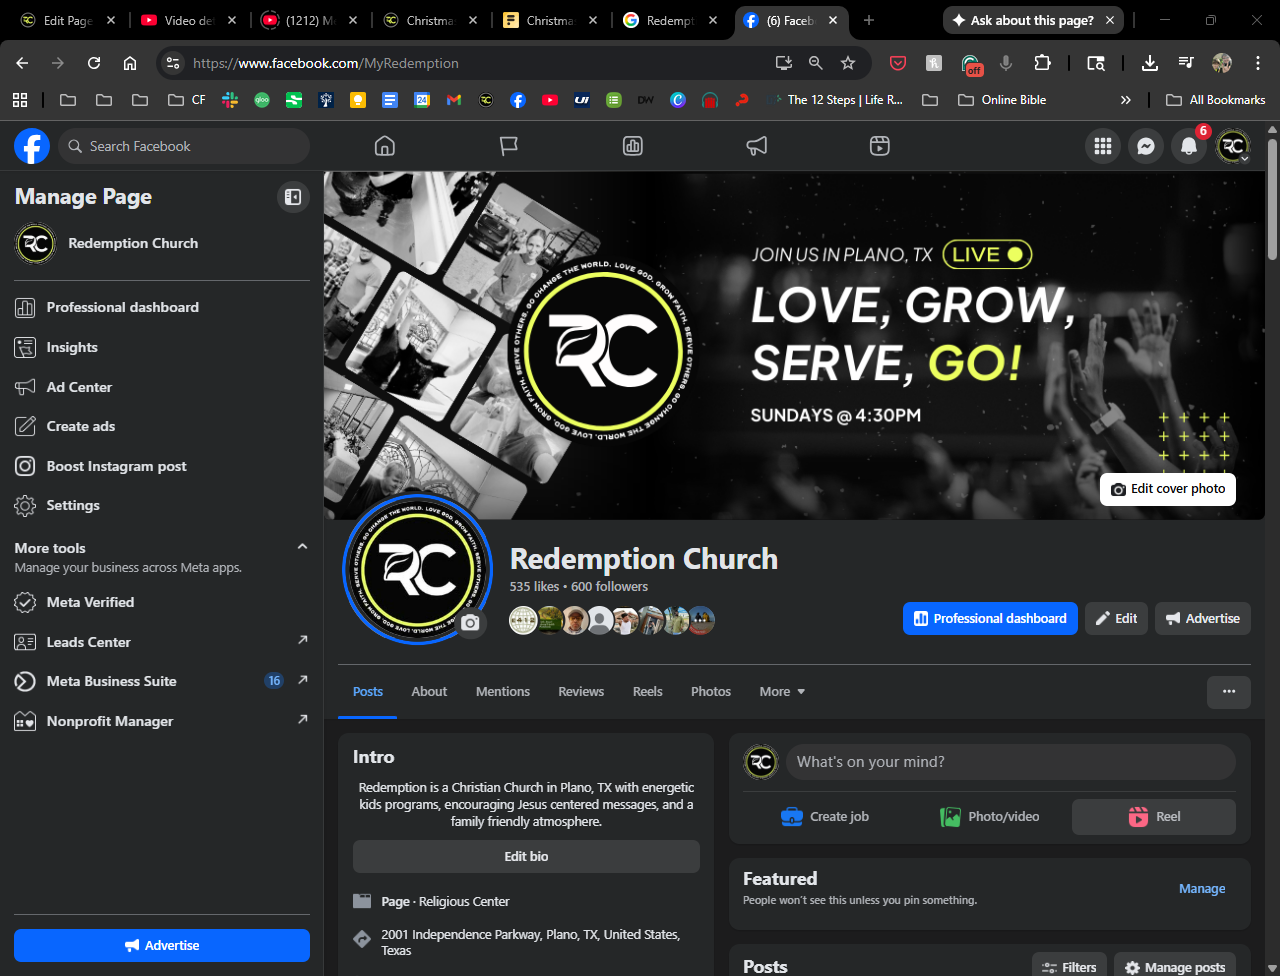The image size is (1280, 976).
Task: Open Messenger from the top bar
Action: [x=1146, y=146]
